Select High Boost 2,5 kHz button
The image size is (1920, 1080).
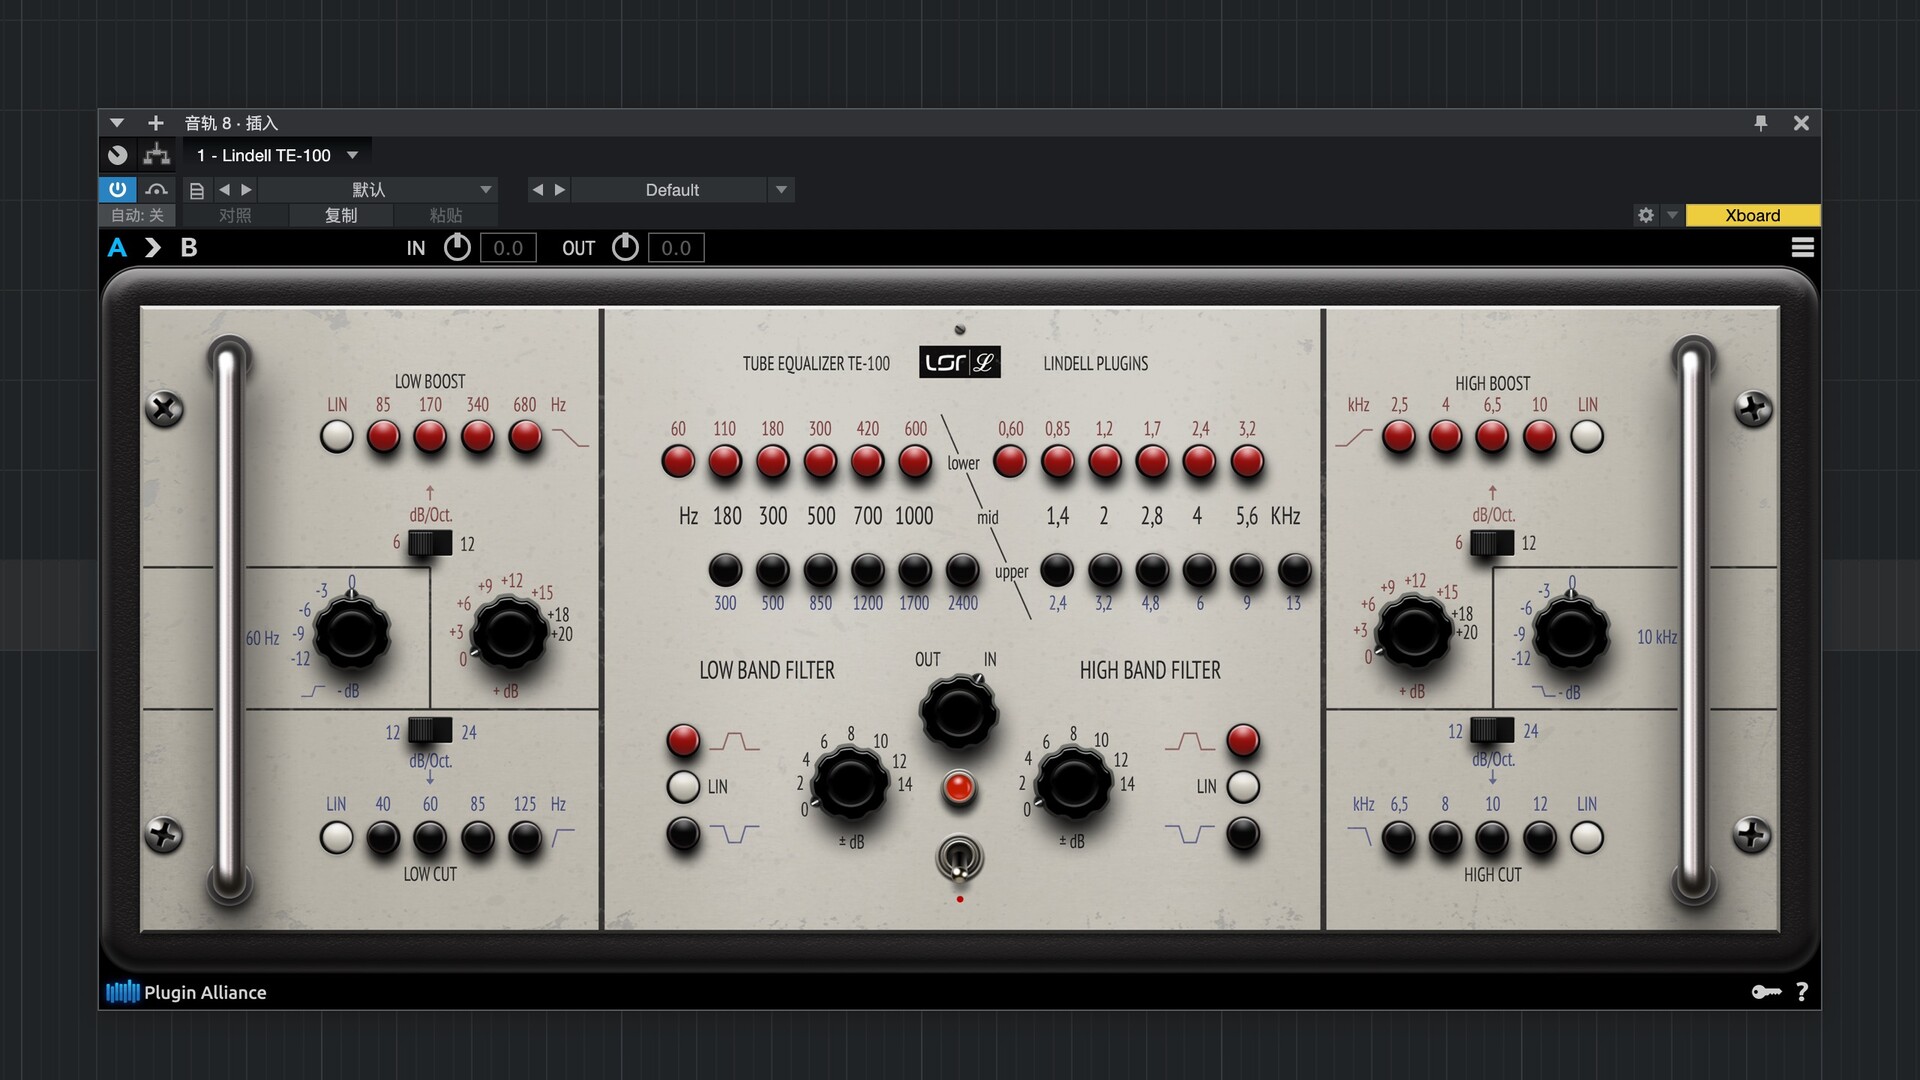coord(1399,437)
